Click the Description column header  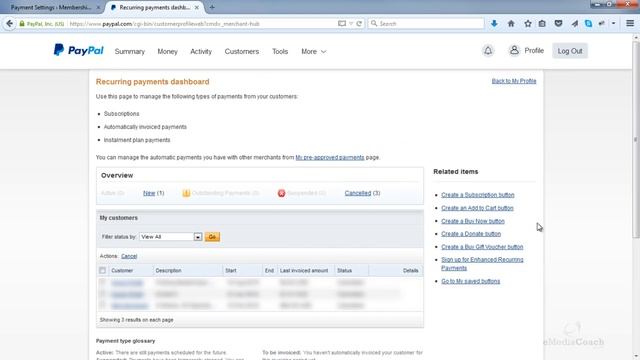168,270
